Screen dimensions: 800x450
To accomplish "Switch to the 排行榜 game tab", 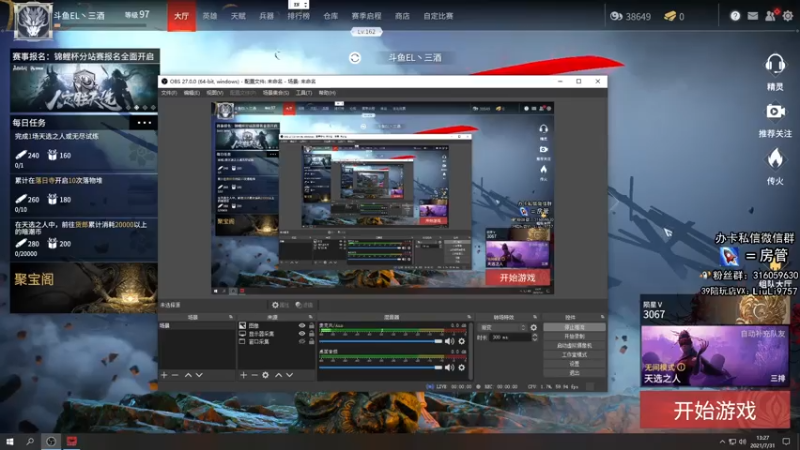I will 298,16.
